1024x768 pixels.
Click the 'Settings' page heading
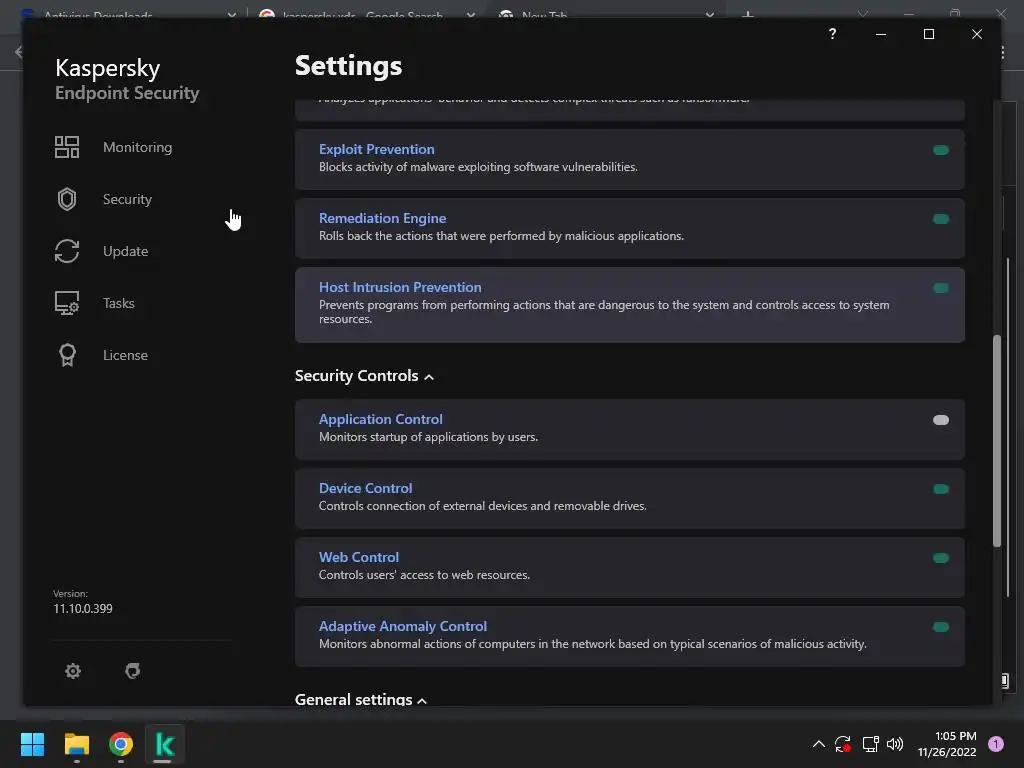(348, 66)
